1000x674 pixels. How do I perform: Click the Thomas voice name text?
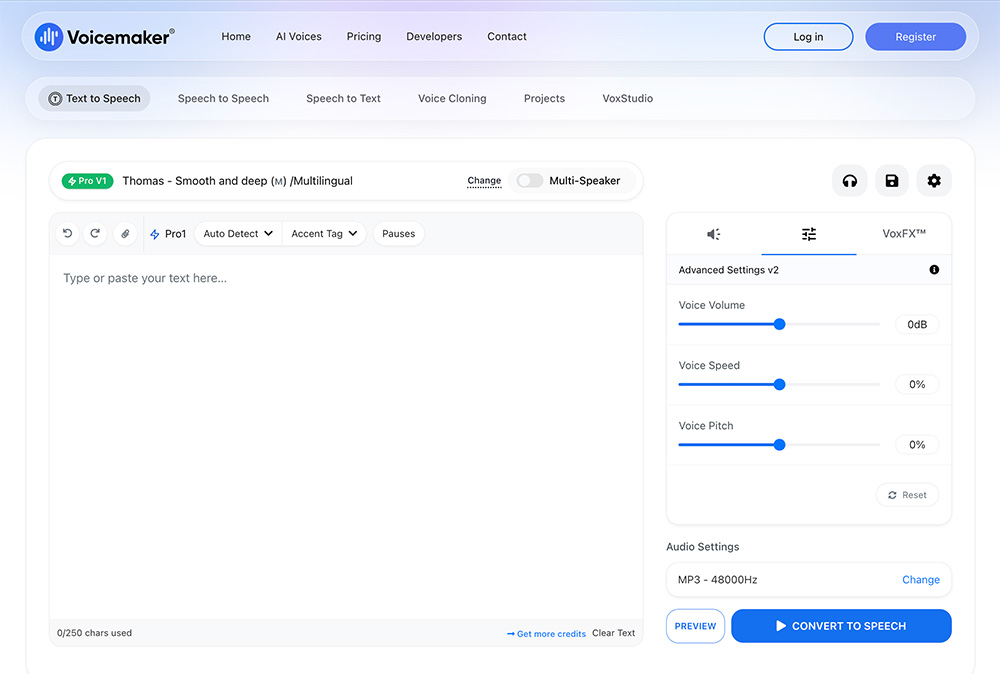(237, 181)
